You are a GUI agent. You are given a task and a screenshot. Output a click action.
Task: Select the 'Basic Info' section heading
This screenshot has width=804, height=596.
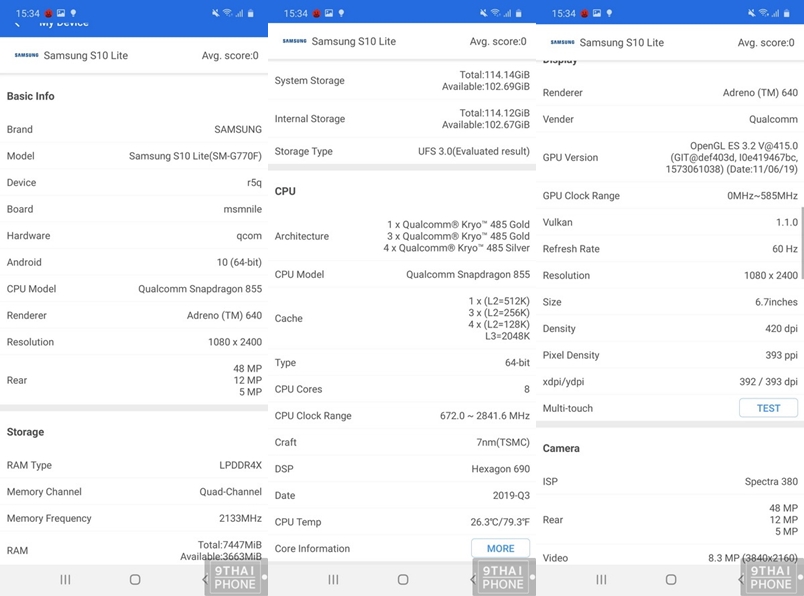[x=30, y=96]
